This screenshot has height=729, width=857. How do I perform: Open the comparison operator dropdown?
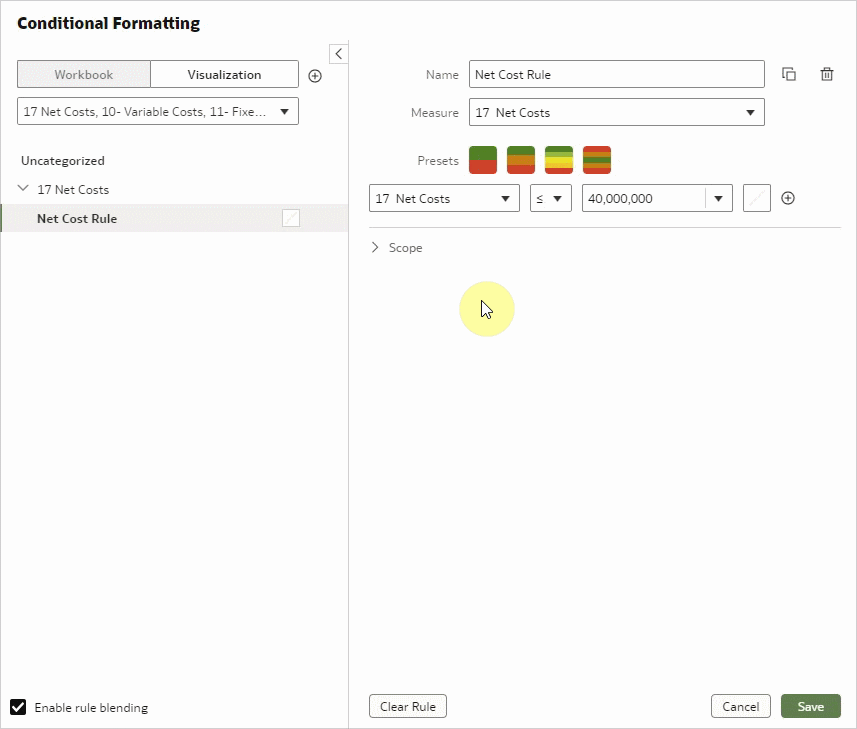click(550, 197)
